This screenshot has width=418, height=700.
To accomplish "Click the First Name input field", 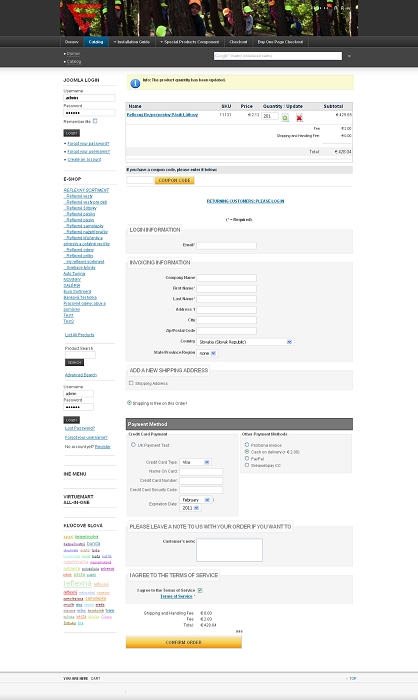I will (226, 288).
